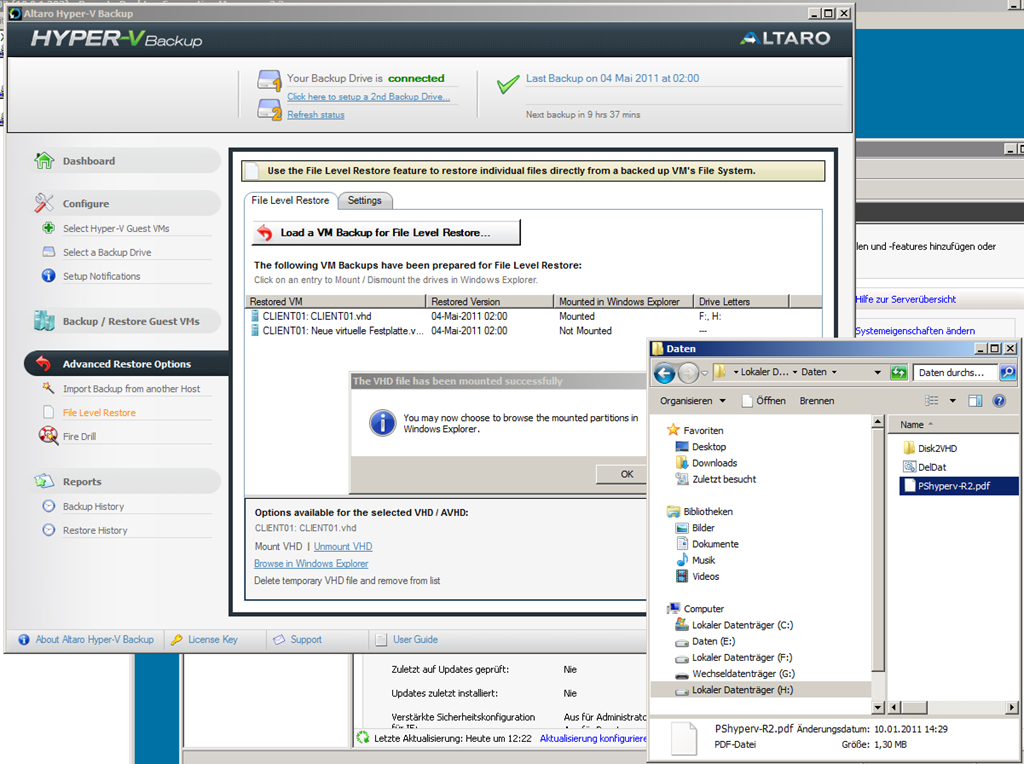Click Browse in Windows Explorer link

coord(311,564)
